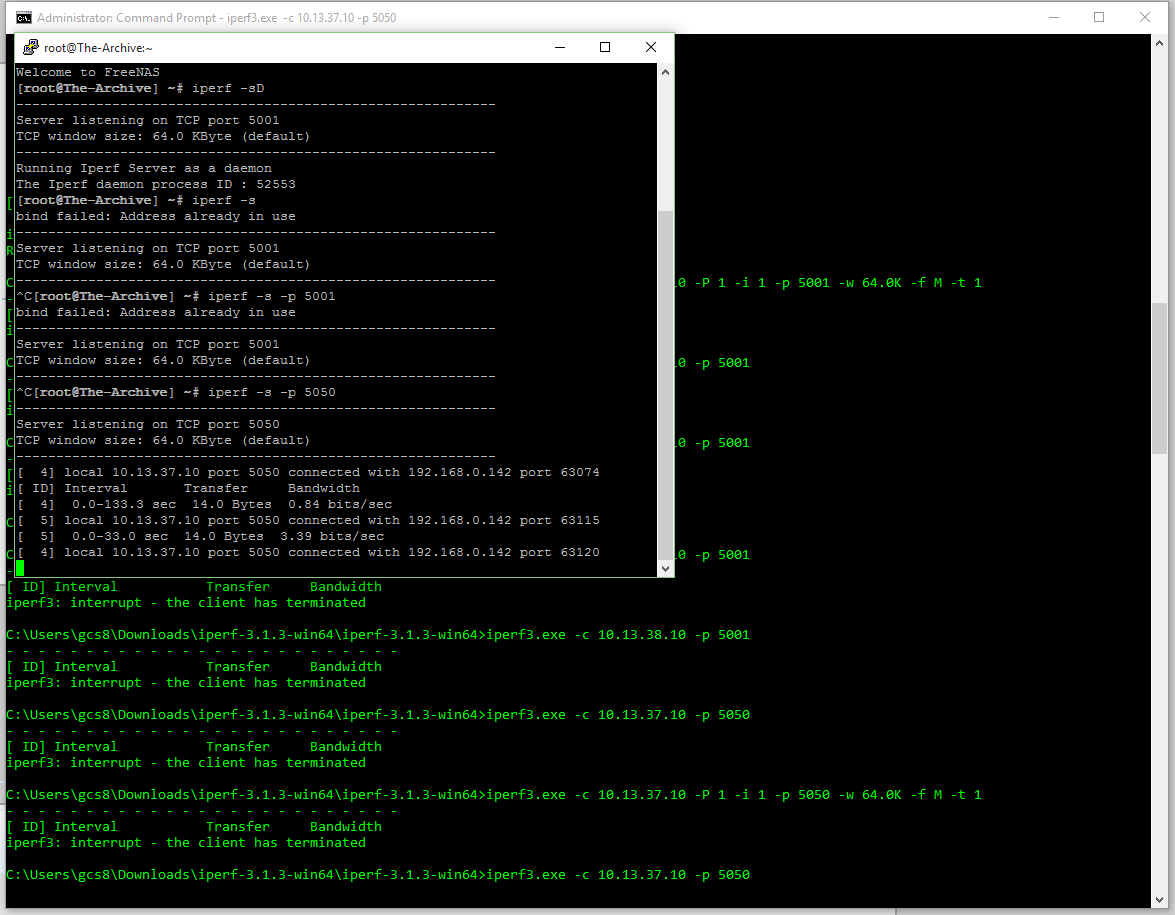Image resolution: width=1175 pixels, height=915 pixels.
Task: Click 'Running Iperf Server as a daemon'
Action: (144, 168)
